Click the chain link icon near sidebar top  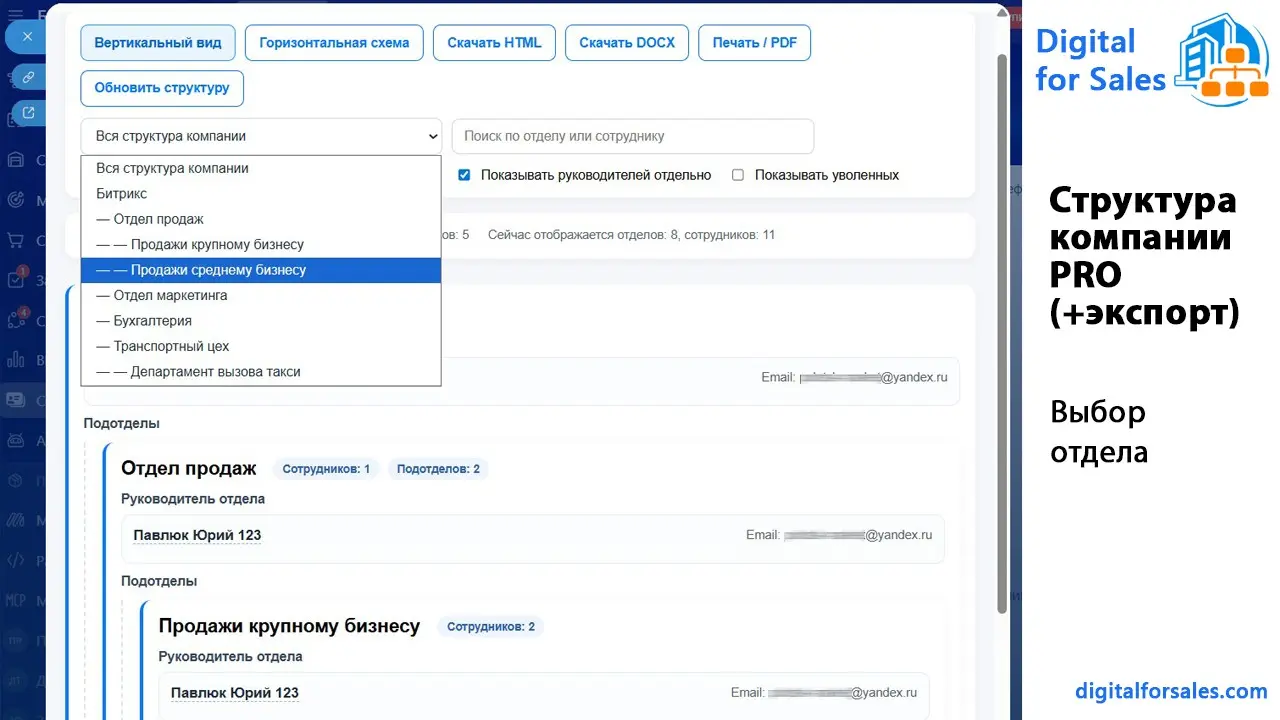(26, 76)
